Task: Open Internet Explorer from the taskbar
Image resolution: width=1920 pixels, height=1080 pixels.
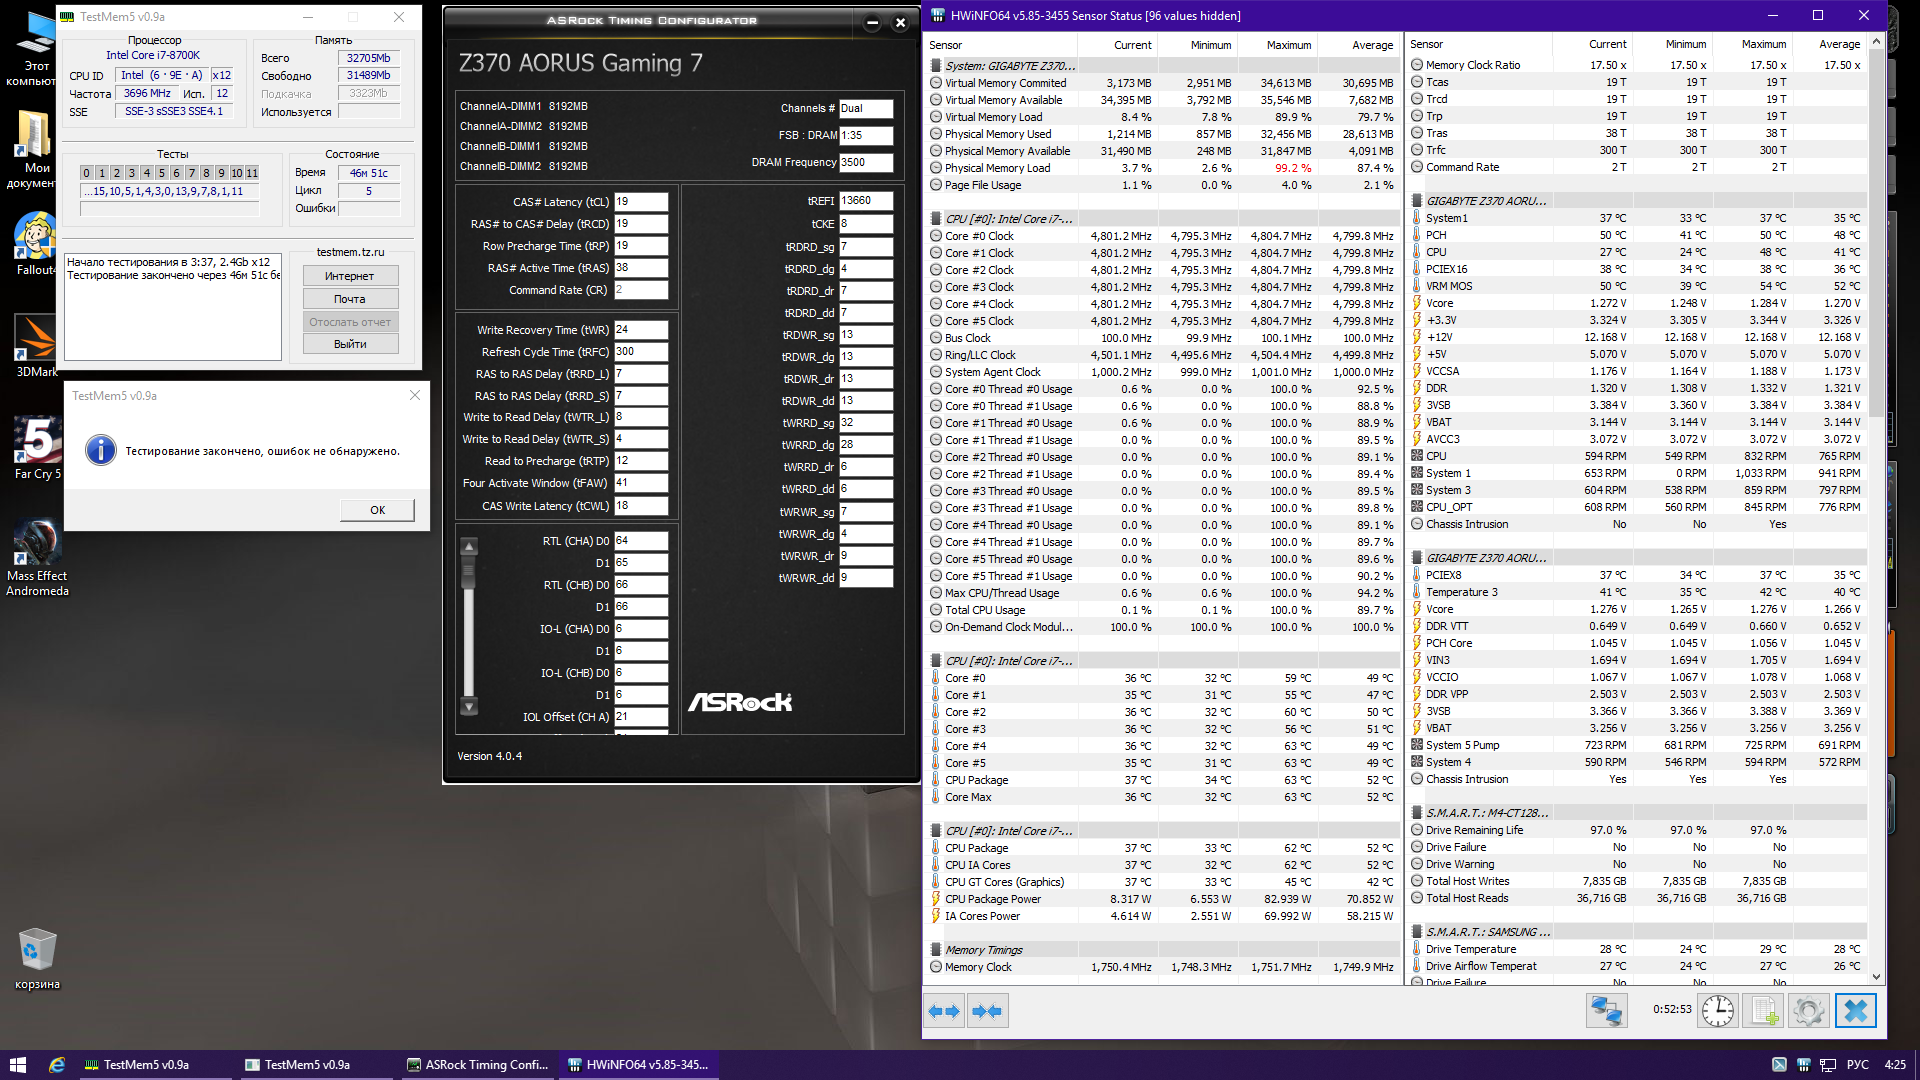Action: pos(57,1065)
